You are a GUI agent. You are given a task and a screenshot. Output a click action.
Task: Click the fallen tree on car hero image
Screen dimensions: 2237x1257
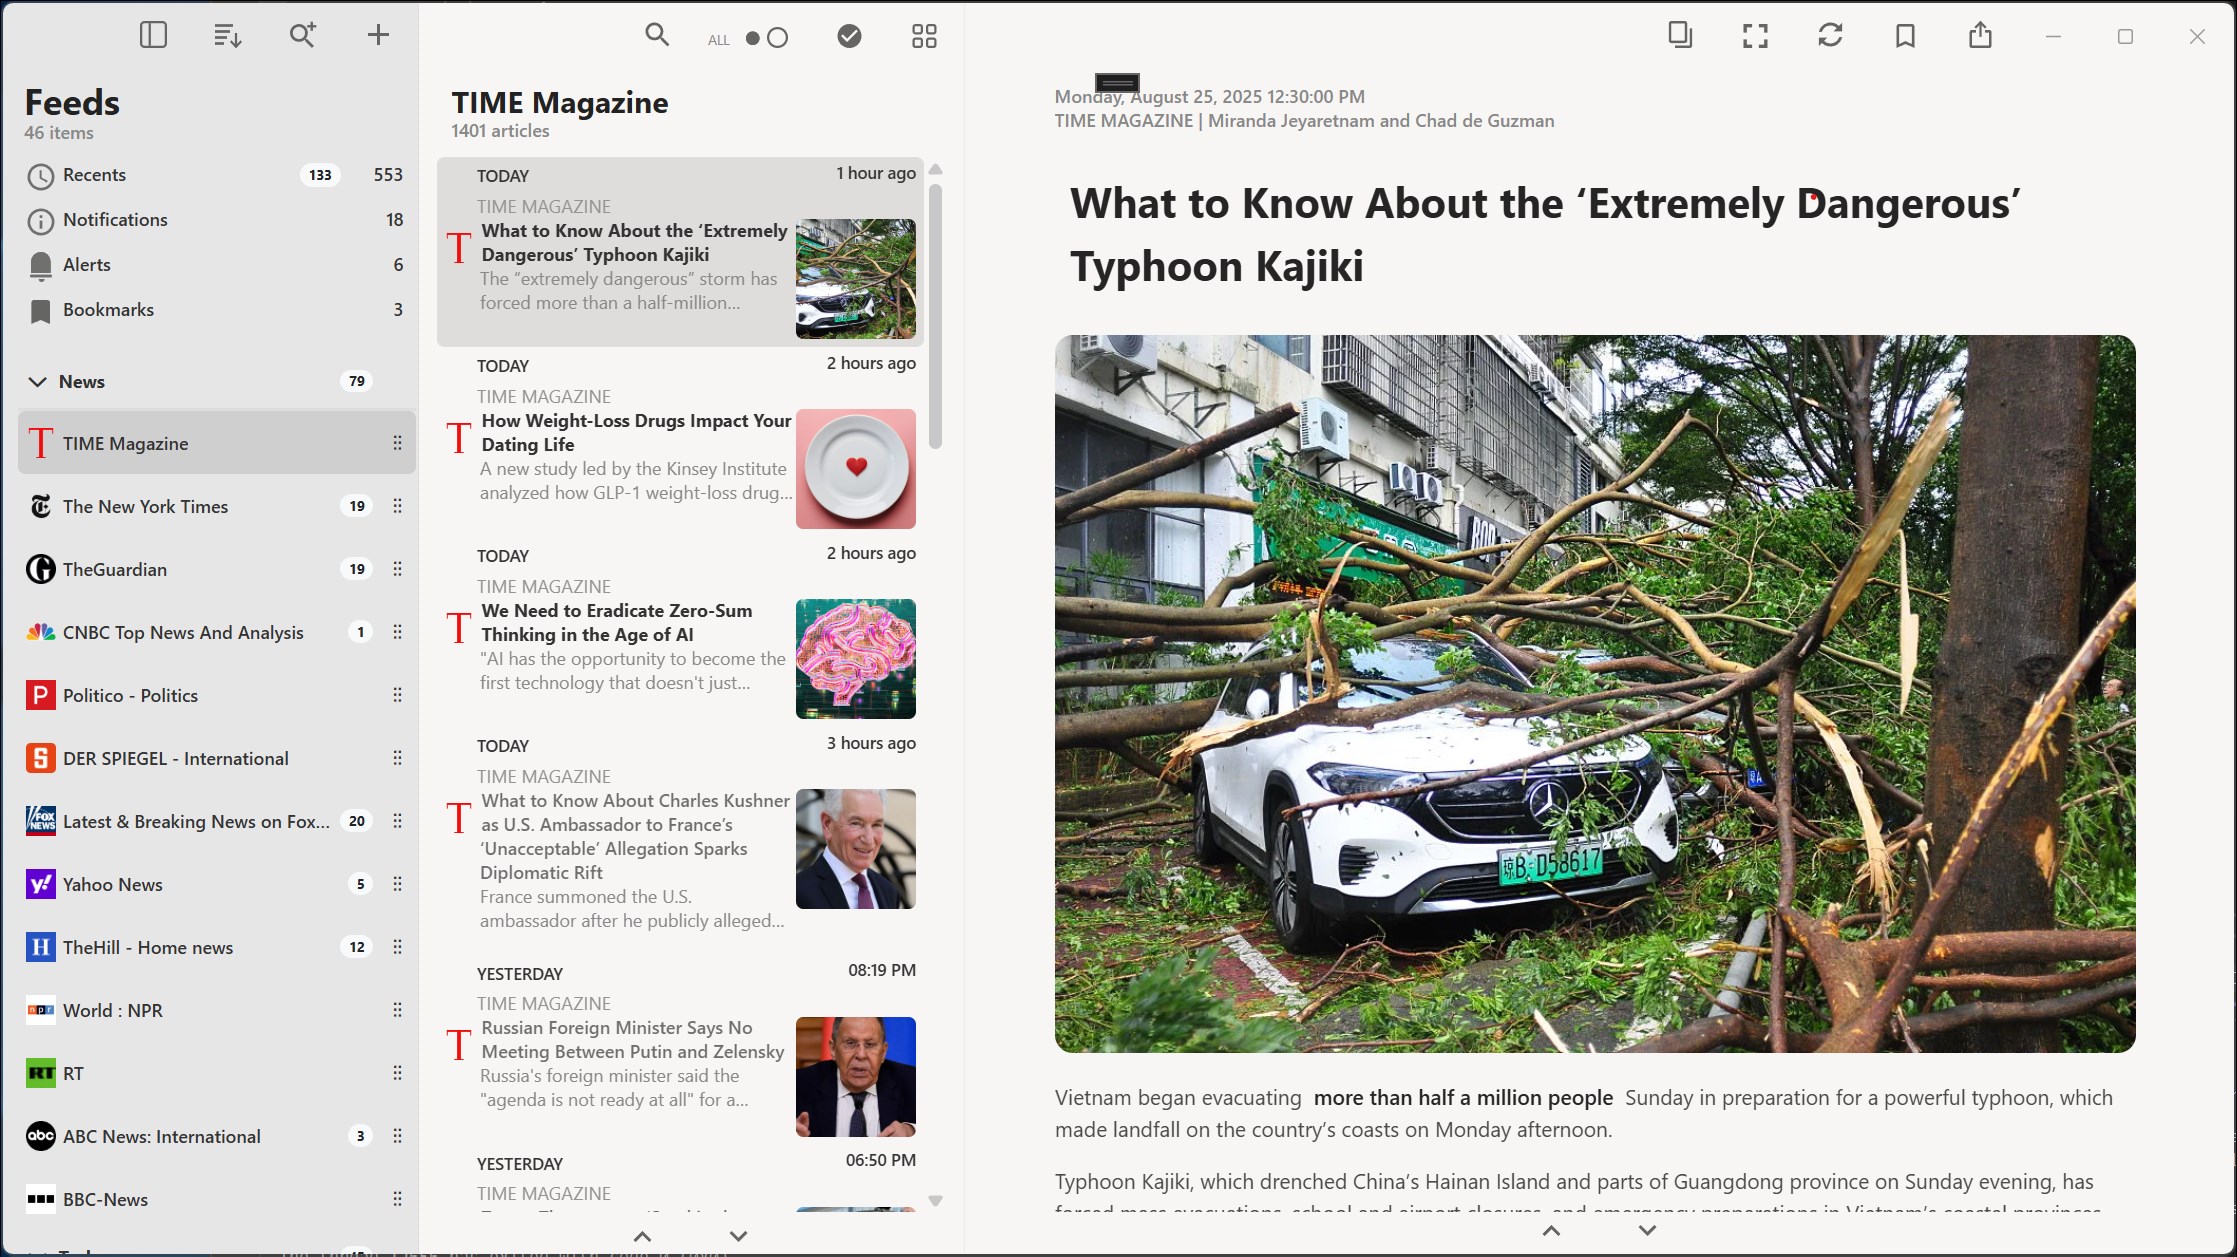tap(1595, 693)
